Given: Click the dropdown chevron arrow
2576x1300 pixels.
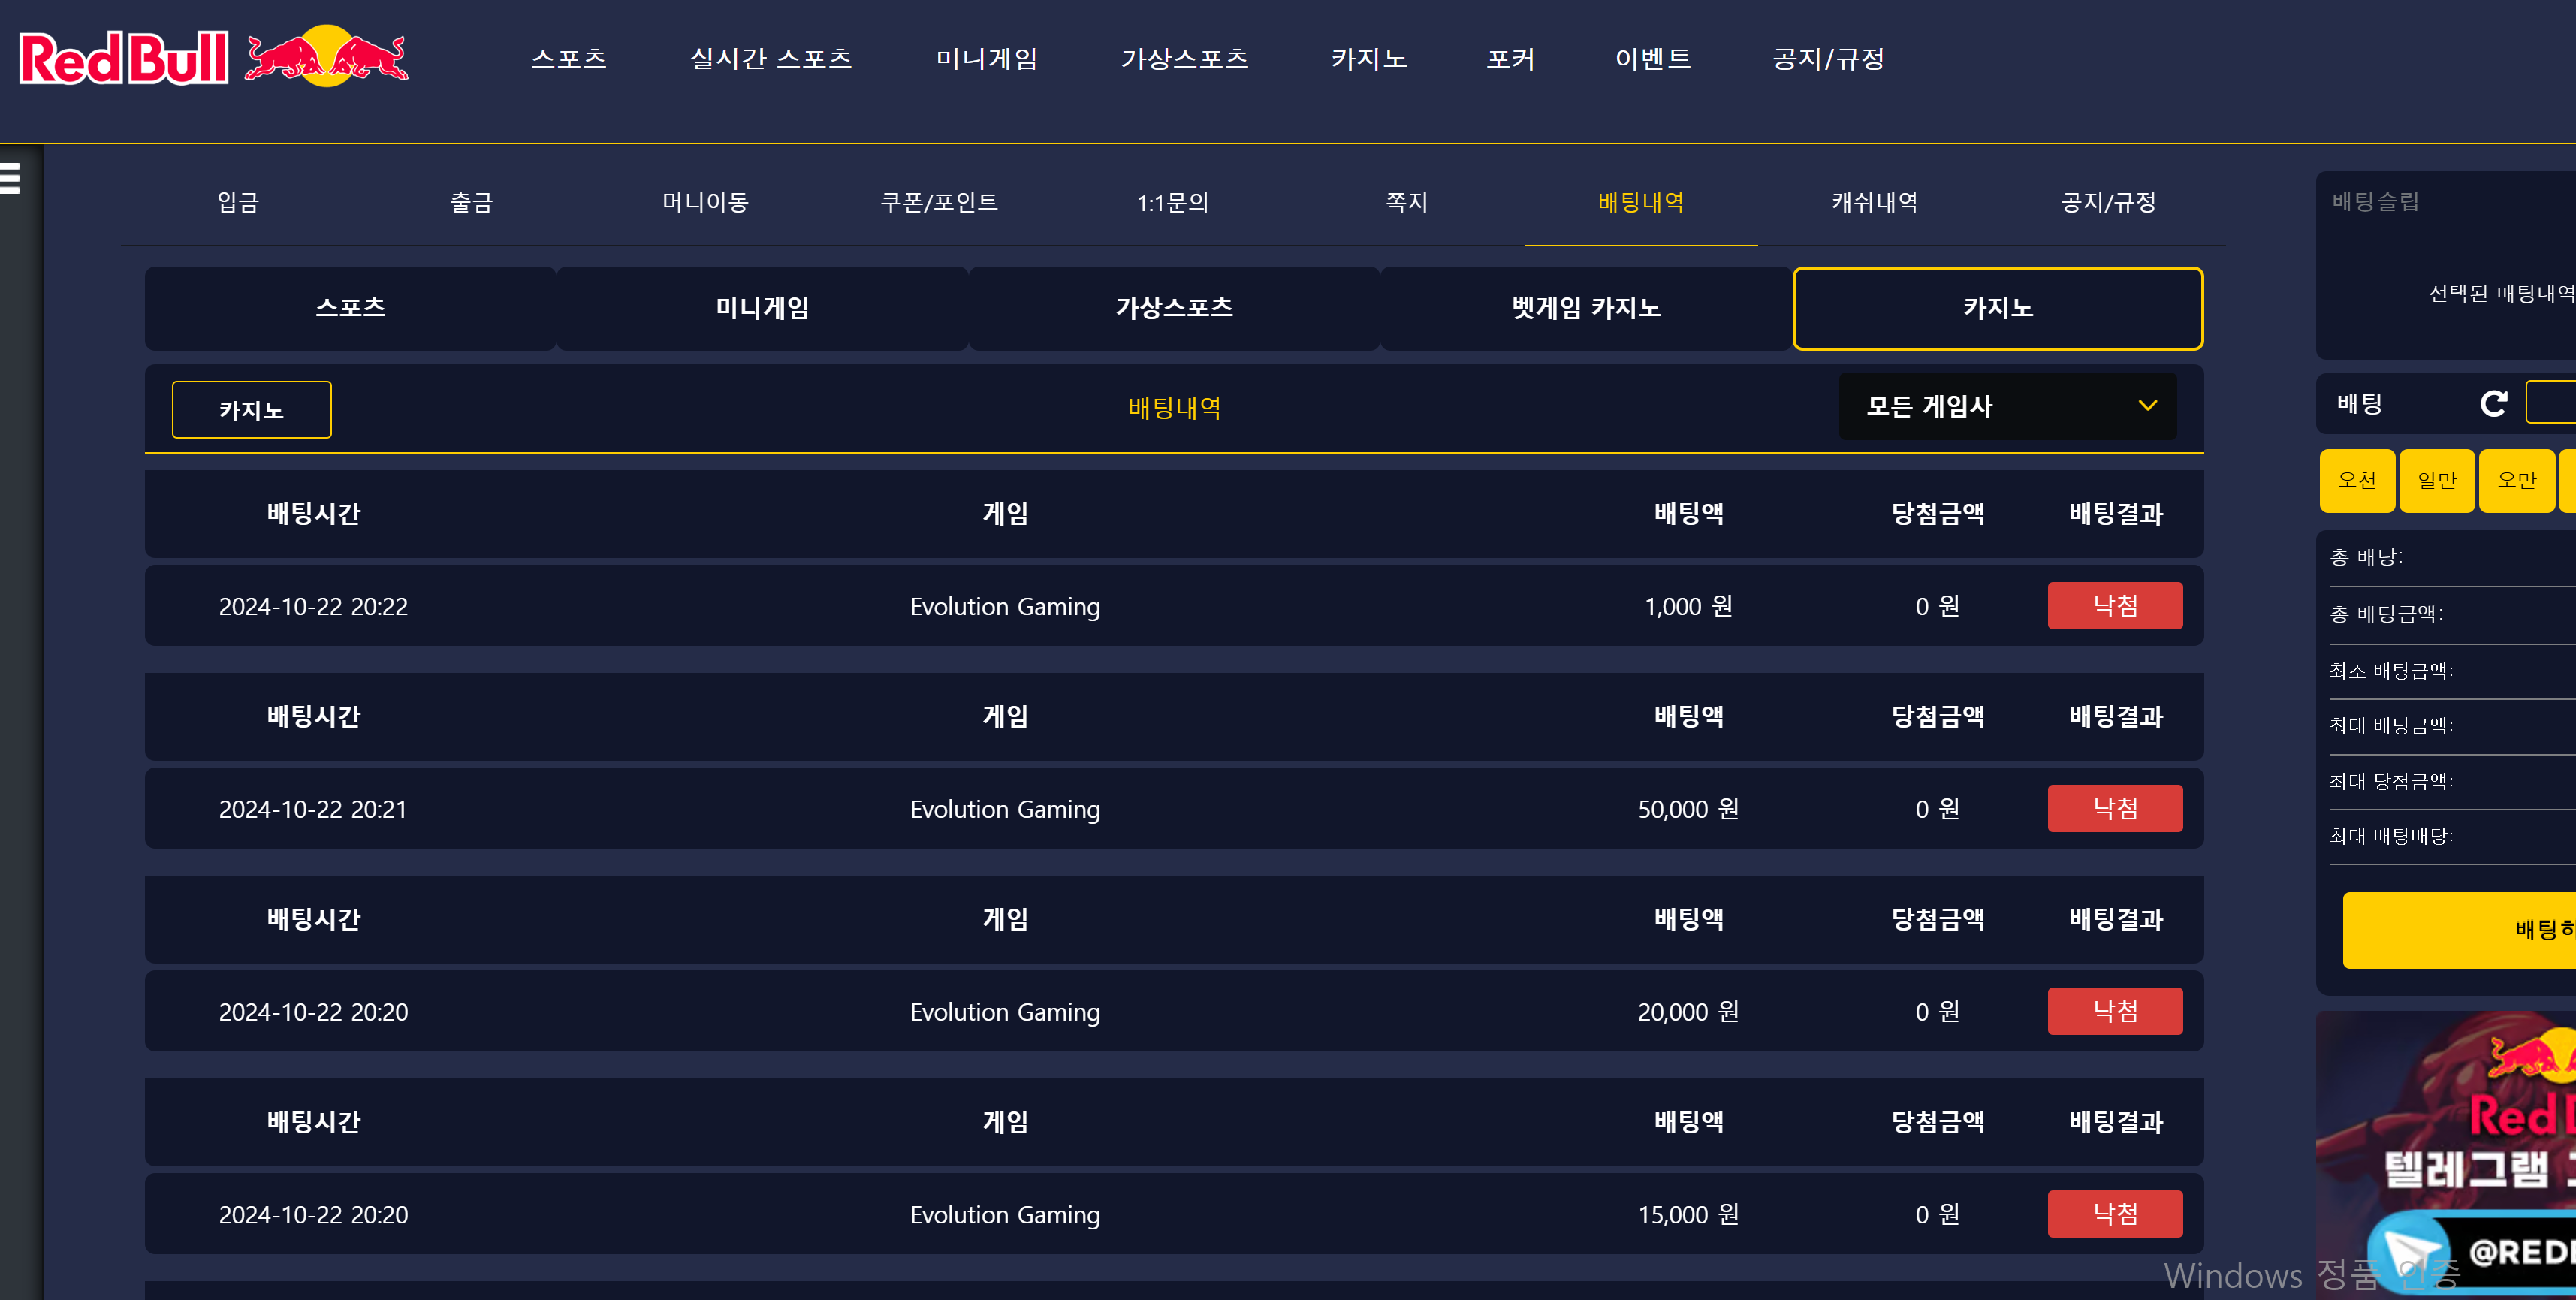Looking at the screenshot, I should tap(2147, 406).
